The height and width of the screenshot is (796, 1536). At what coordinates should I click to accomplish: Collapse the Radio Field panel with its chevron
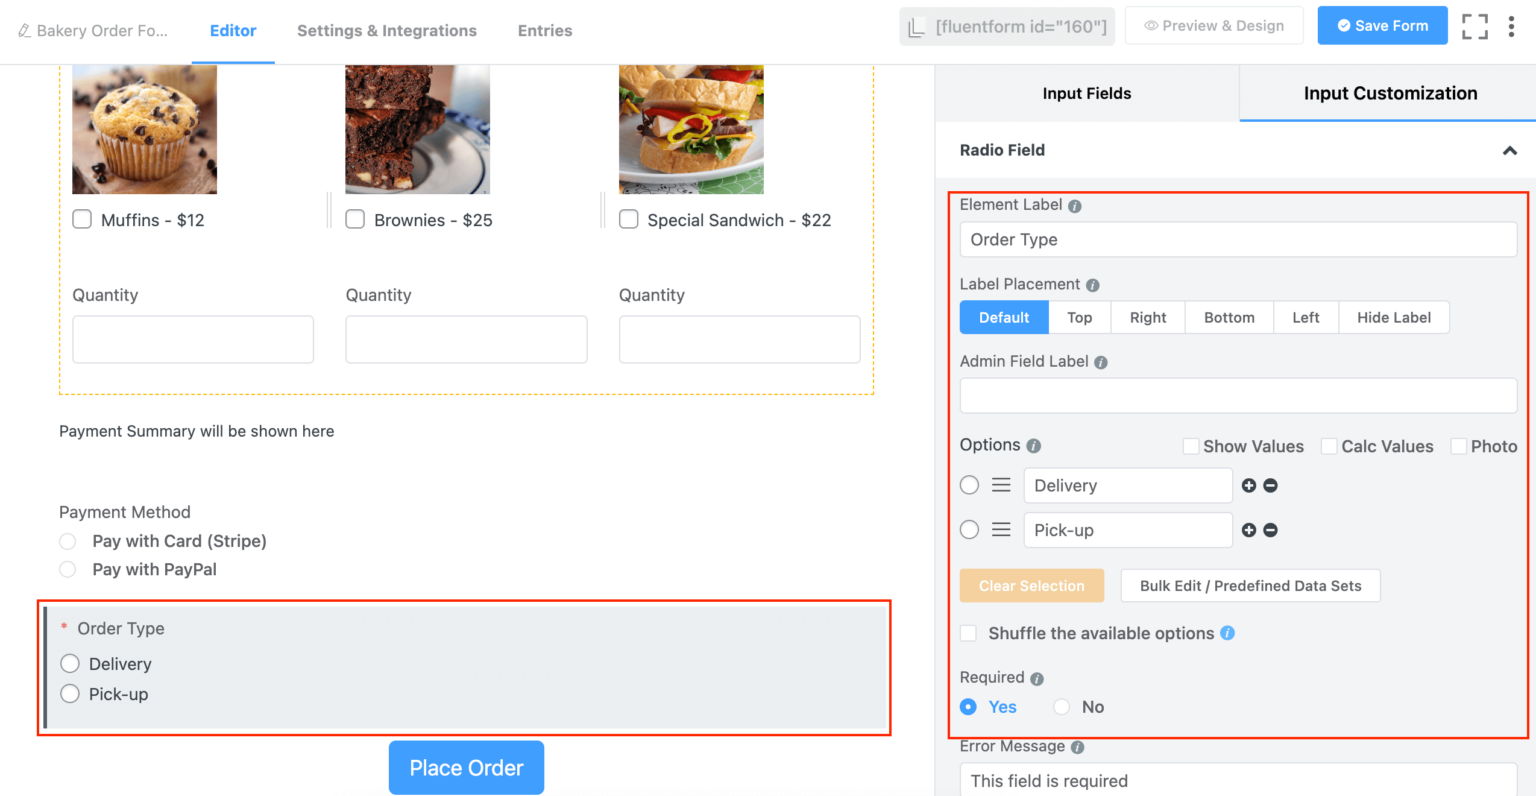tap(1509, 150)
